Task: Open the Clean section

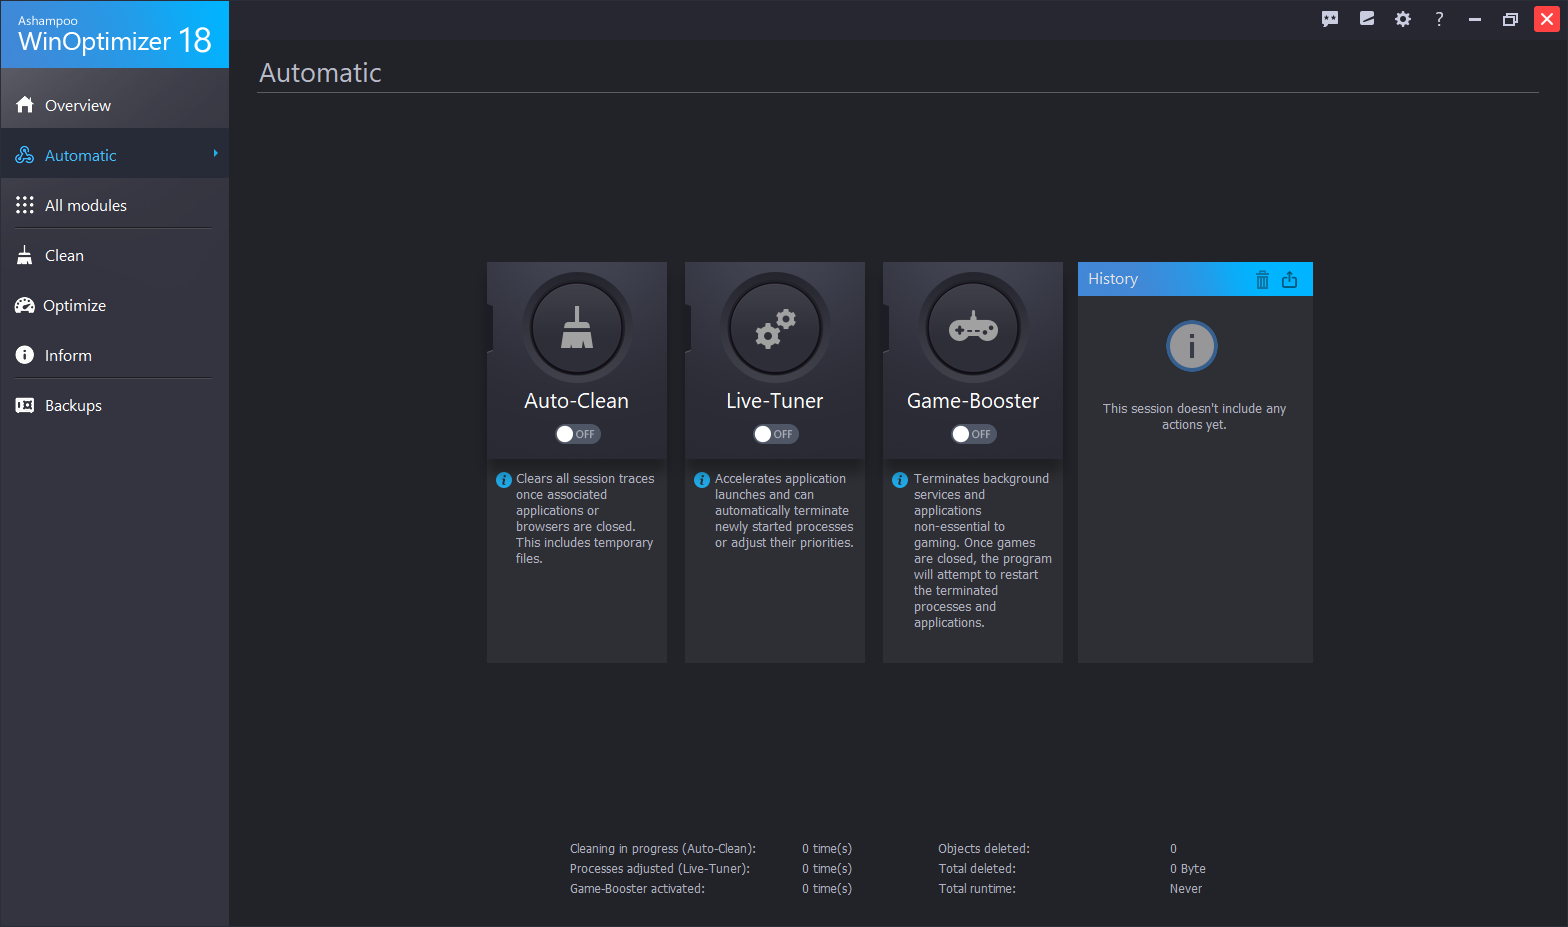Action: (x=115, y=255)
